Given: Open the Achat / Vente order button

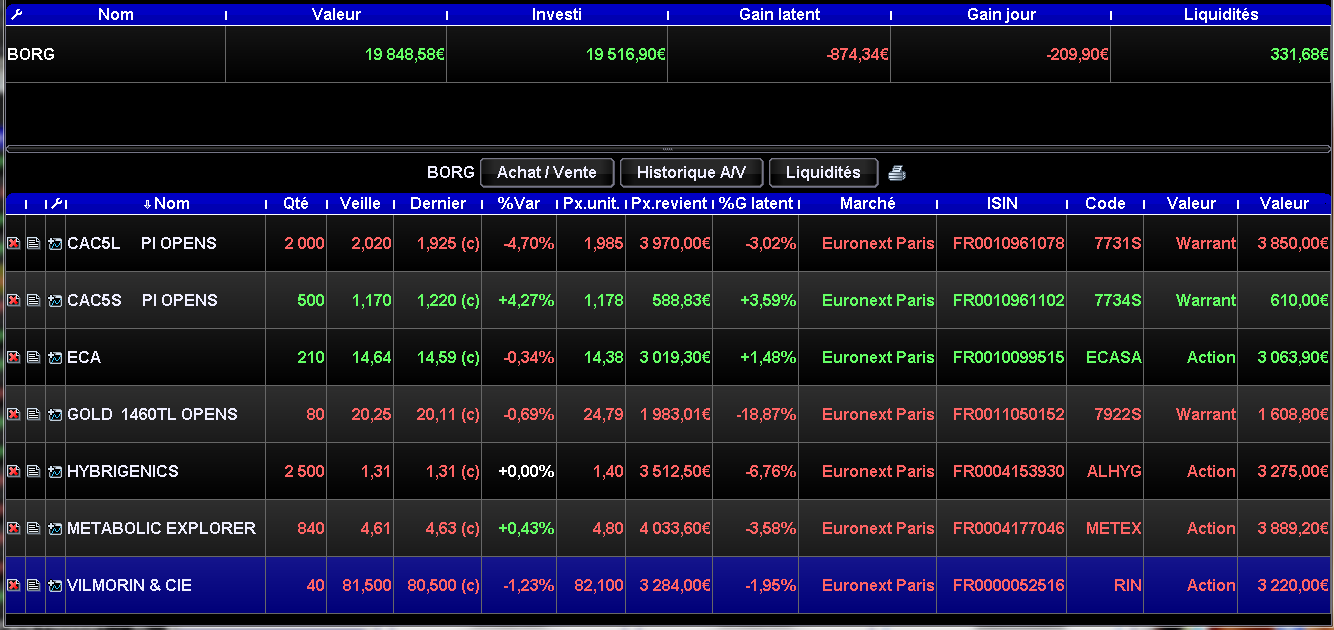Looking at the screenshot, I should 547,172.
